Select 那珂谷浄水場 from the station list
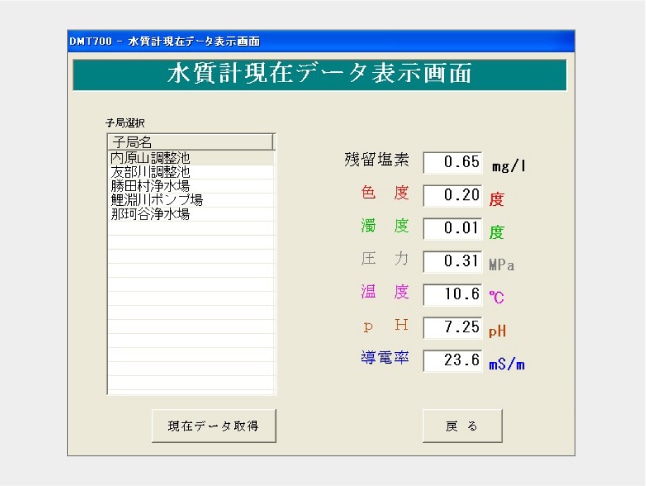646x486 pixels. click(x=150, y=214)
